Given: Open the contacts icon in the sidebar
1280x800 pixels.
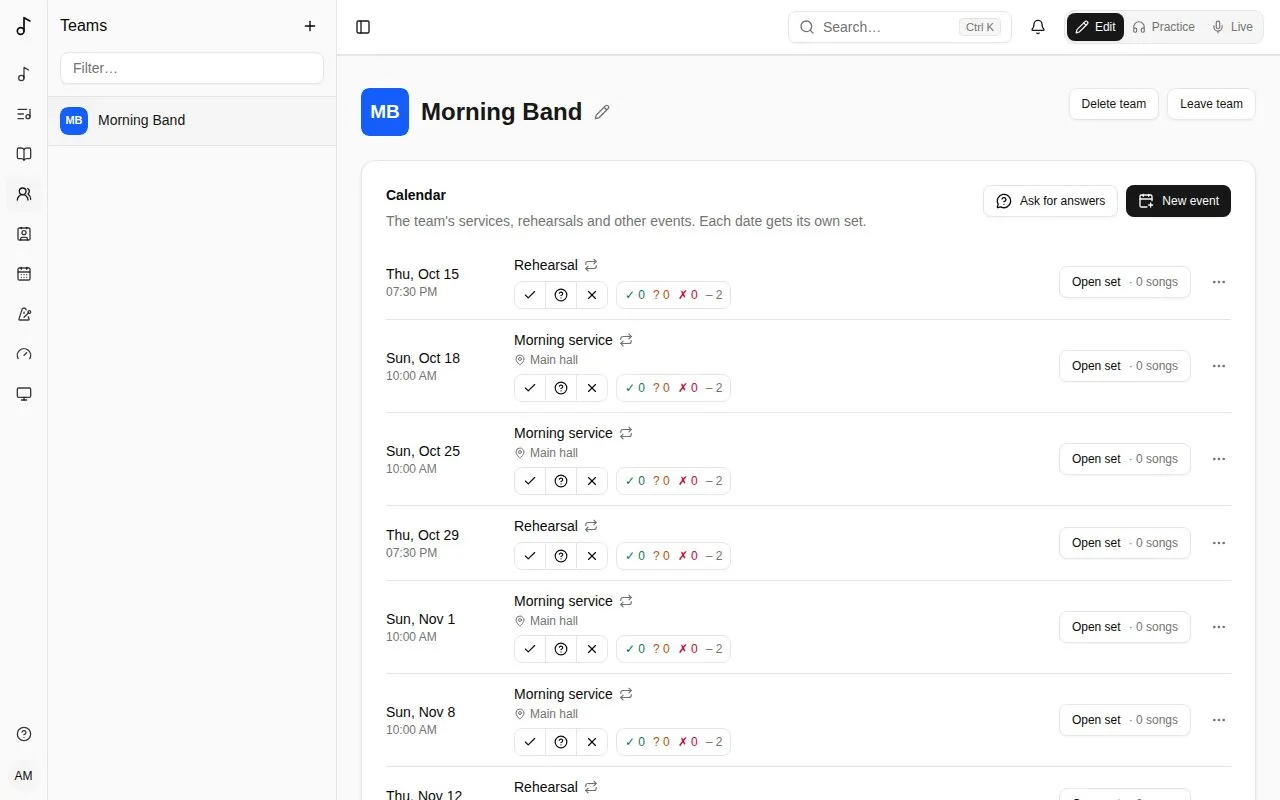Looking at the screenshot, I should [24, 234].
